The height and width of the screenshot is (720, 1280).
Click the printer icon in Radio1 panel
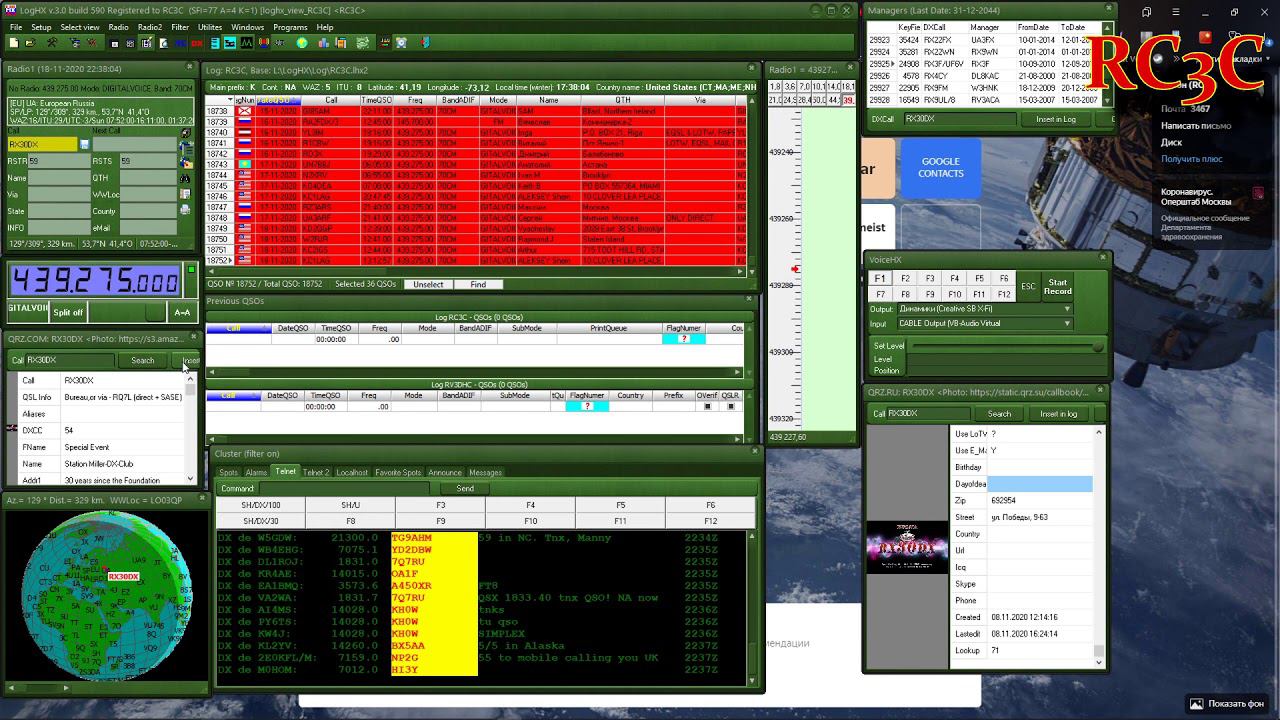point(185,211)
